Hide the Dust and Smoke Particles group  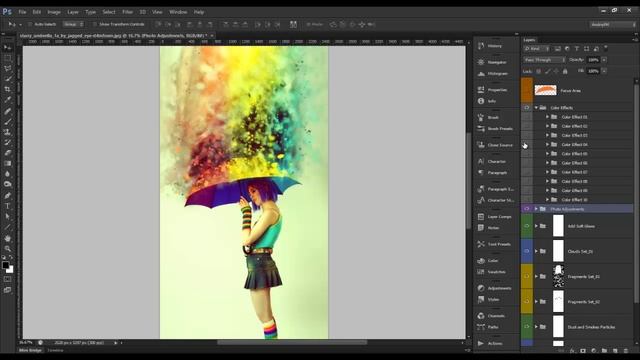click(527, 327)
